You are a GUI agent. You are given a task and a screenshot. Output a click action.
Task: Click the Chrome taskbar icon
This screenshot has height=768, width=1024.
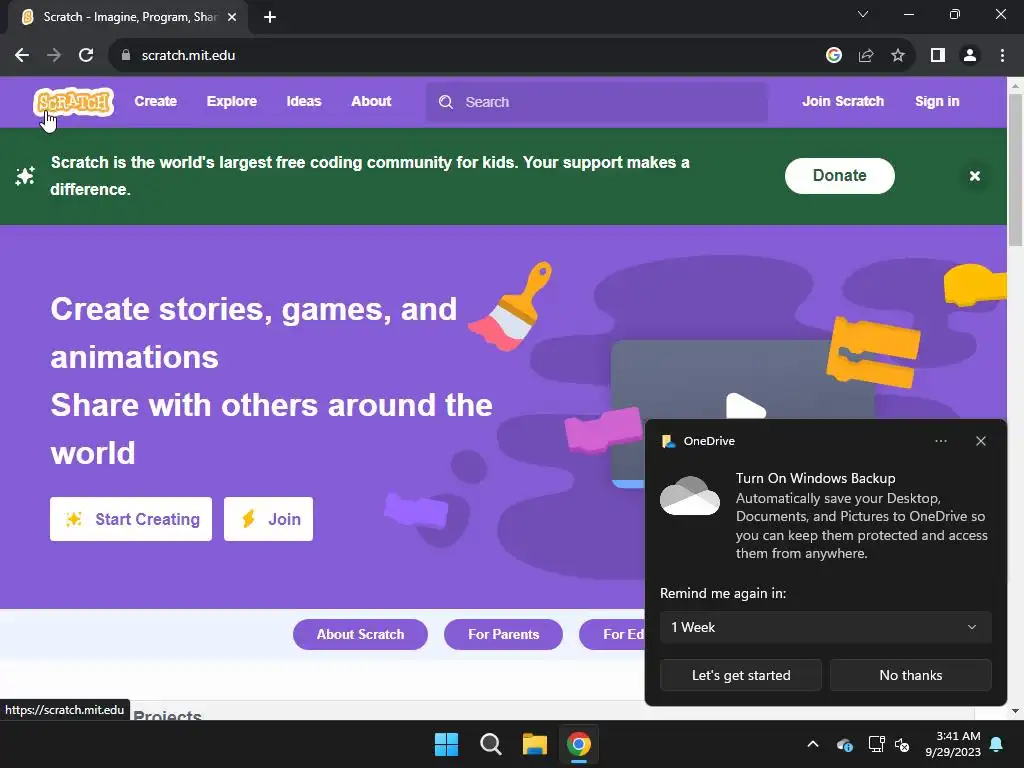(x=579, y=744)
